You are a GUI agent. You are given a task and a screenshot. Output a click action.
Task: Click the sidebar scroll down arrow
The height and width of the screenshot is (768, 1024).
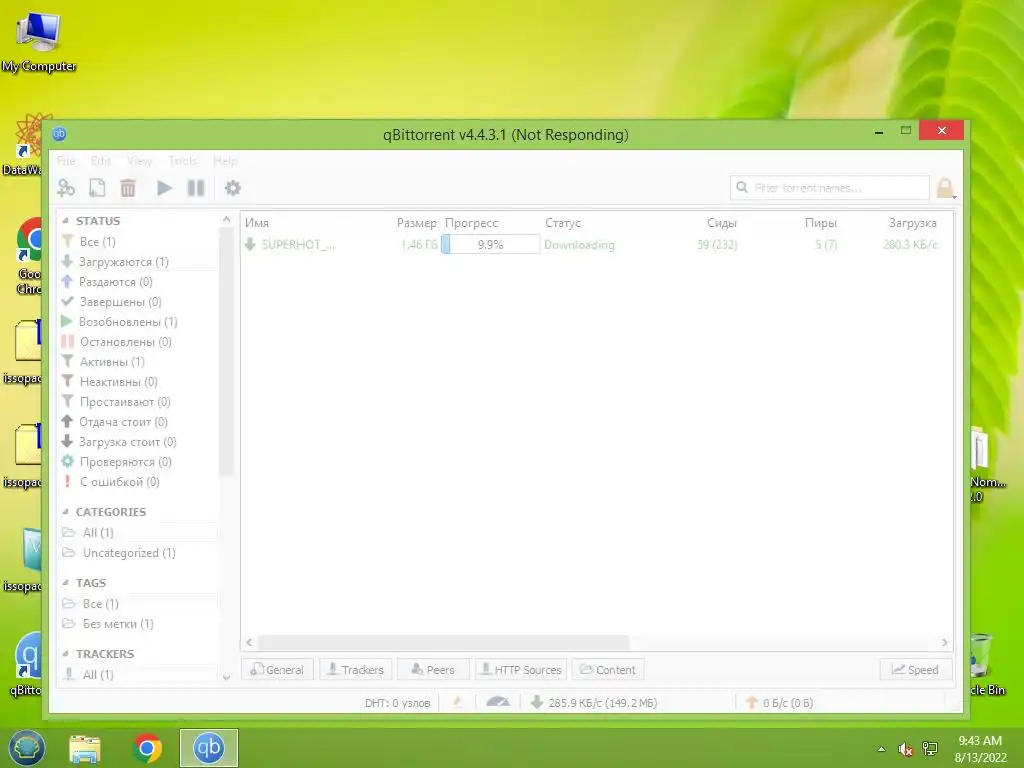click(226, 677)
